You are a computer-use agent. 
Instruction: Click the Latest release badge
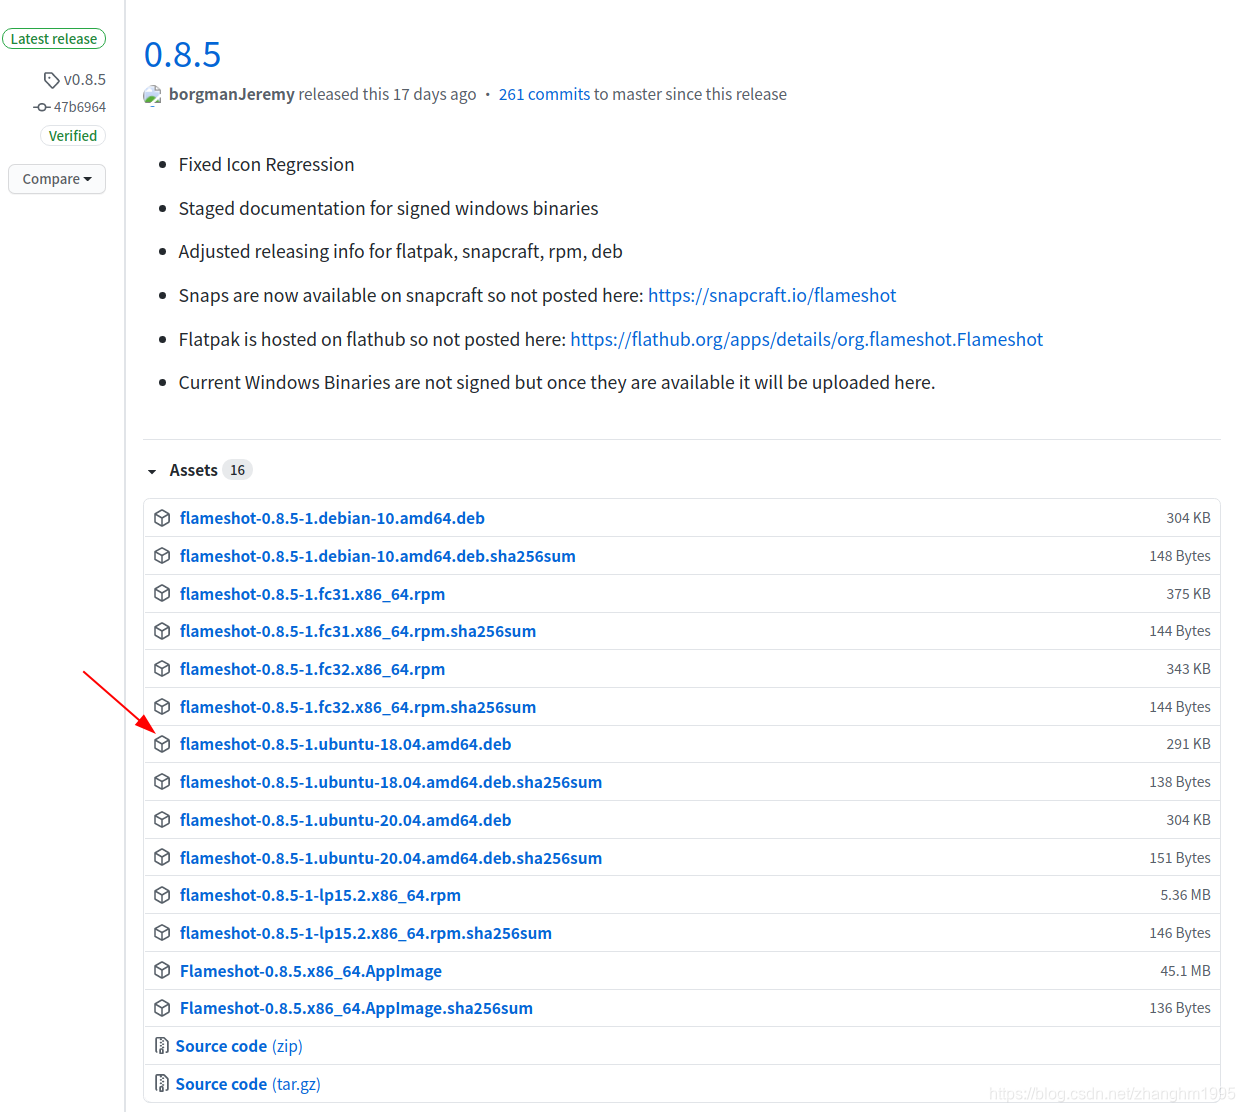click(x=54, y=39)
